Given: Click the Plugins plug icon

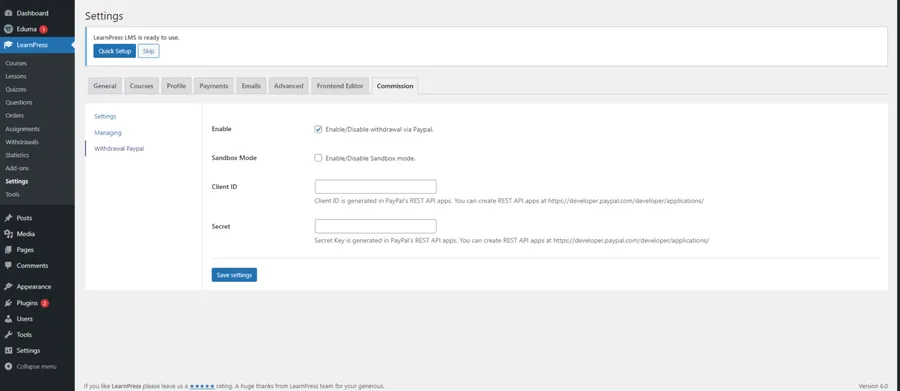Looking at the screenshot, I should [8, 303].
